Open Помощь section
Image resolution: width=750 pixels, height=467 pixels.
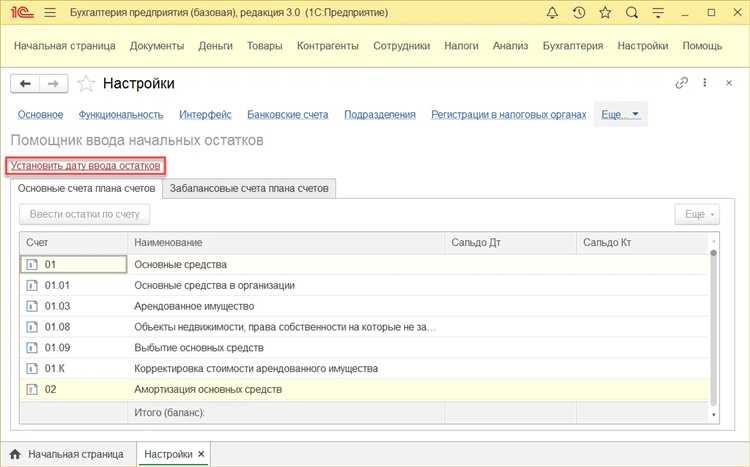click(x=702, y=46)
